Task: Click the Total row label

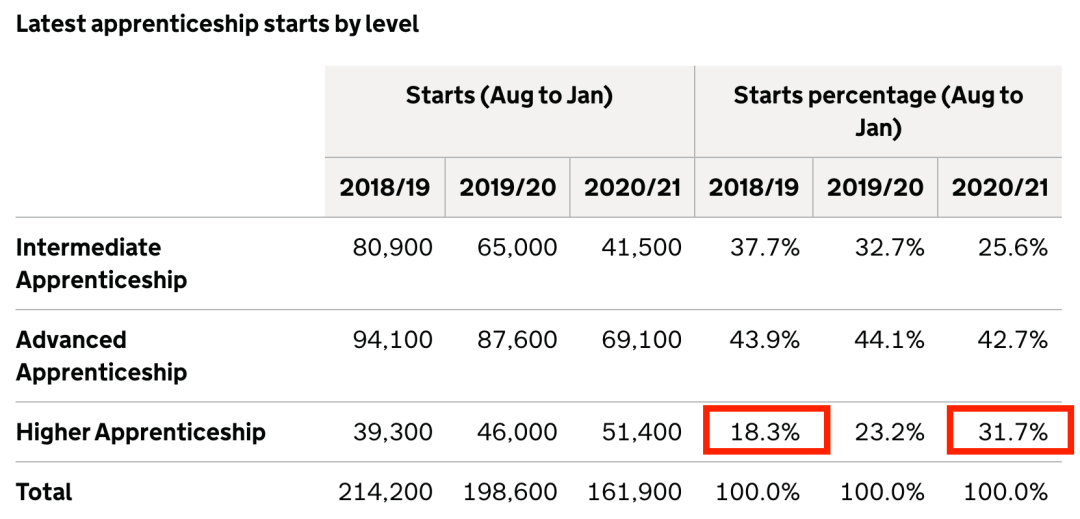Action: [44, 492]
